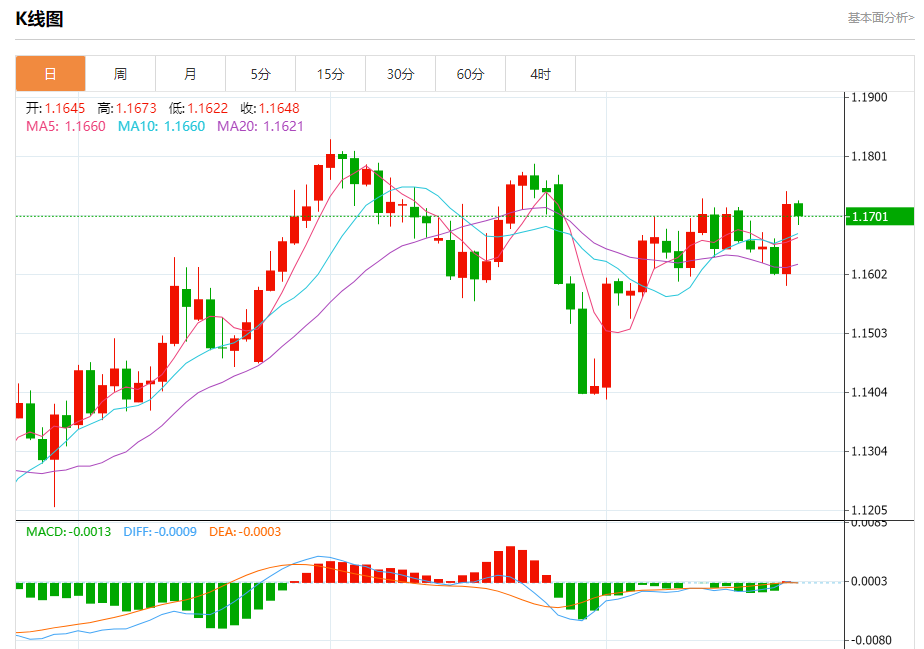Image resolution: width=924 pixels, height=649 pixels.
Task: Click the 收 closing price value 1.1648
Action: (279, 108)
